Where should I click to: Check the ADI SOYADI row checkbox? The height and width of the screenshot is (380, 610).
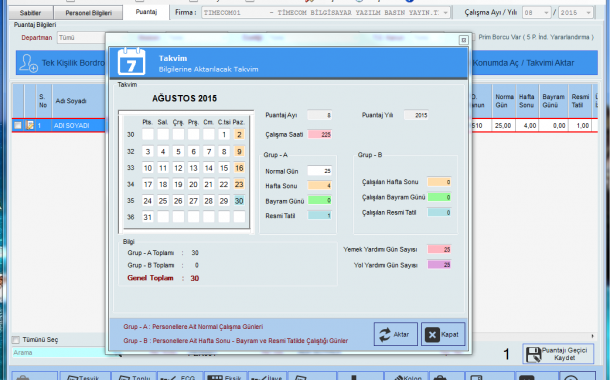pos(18,125)
